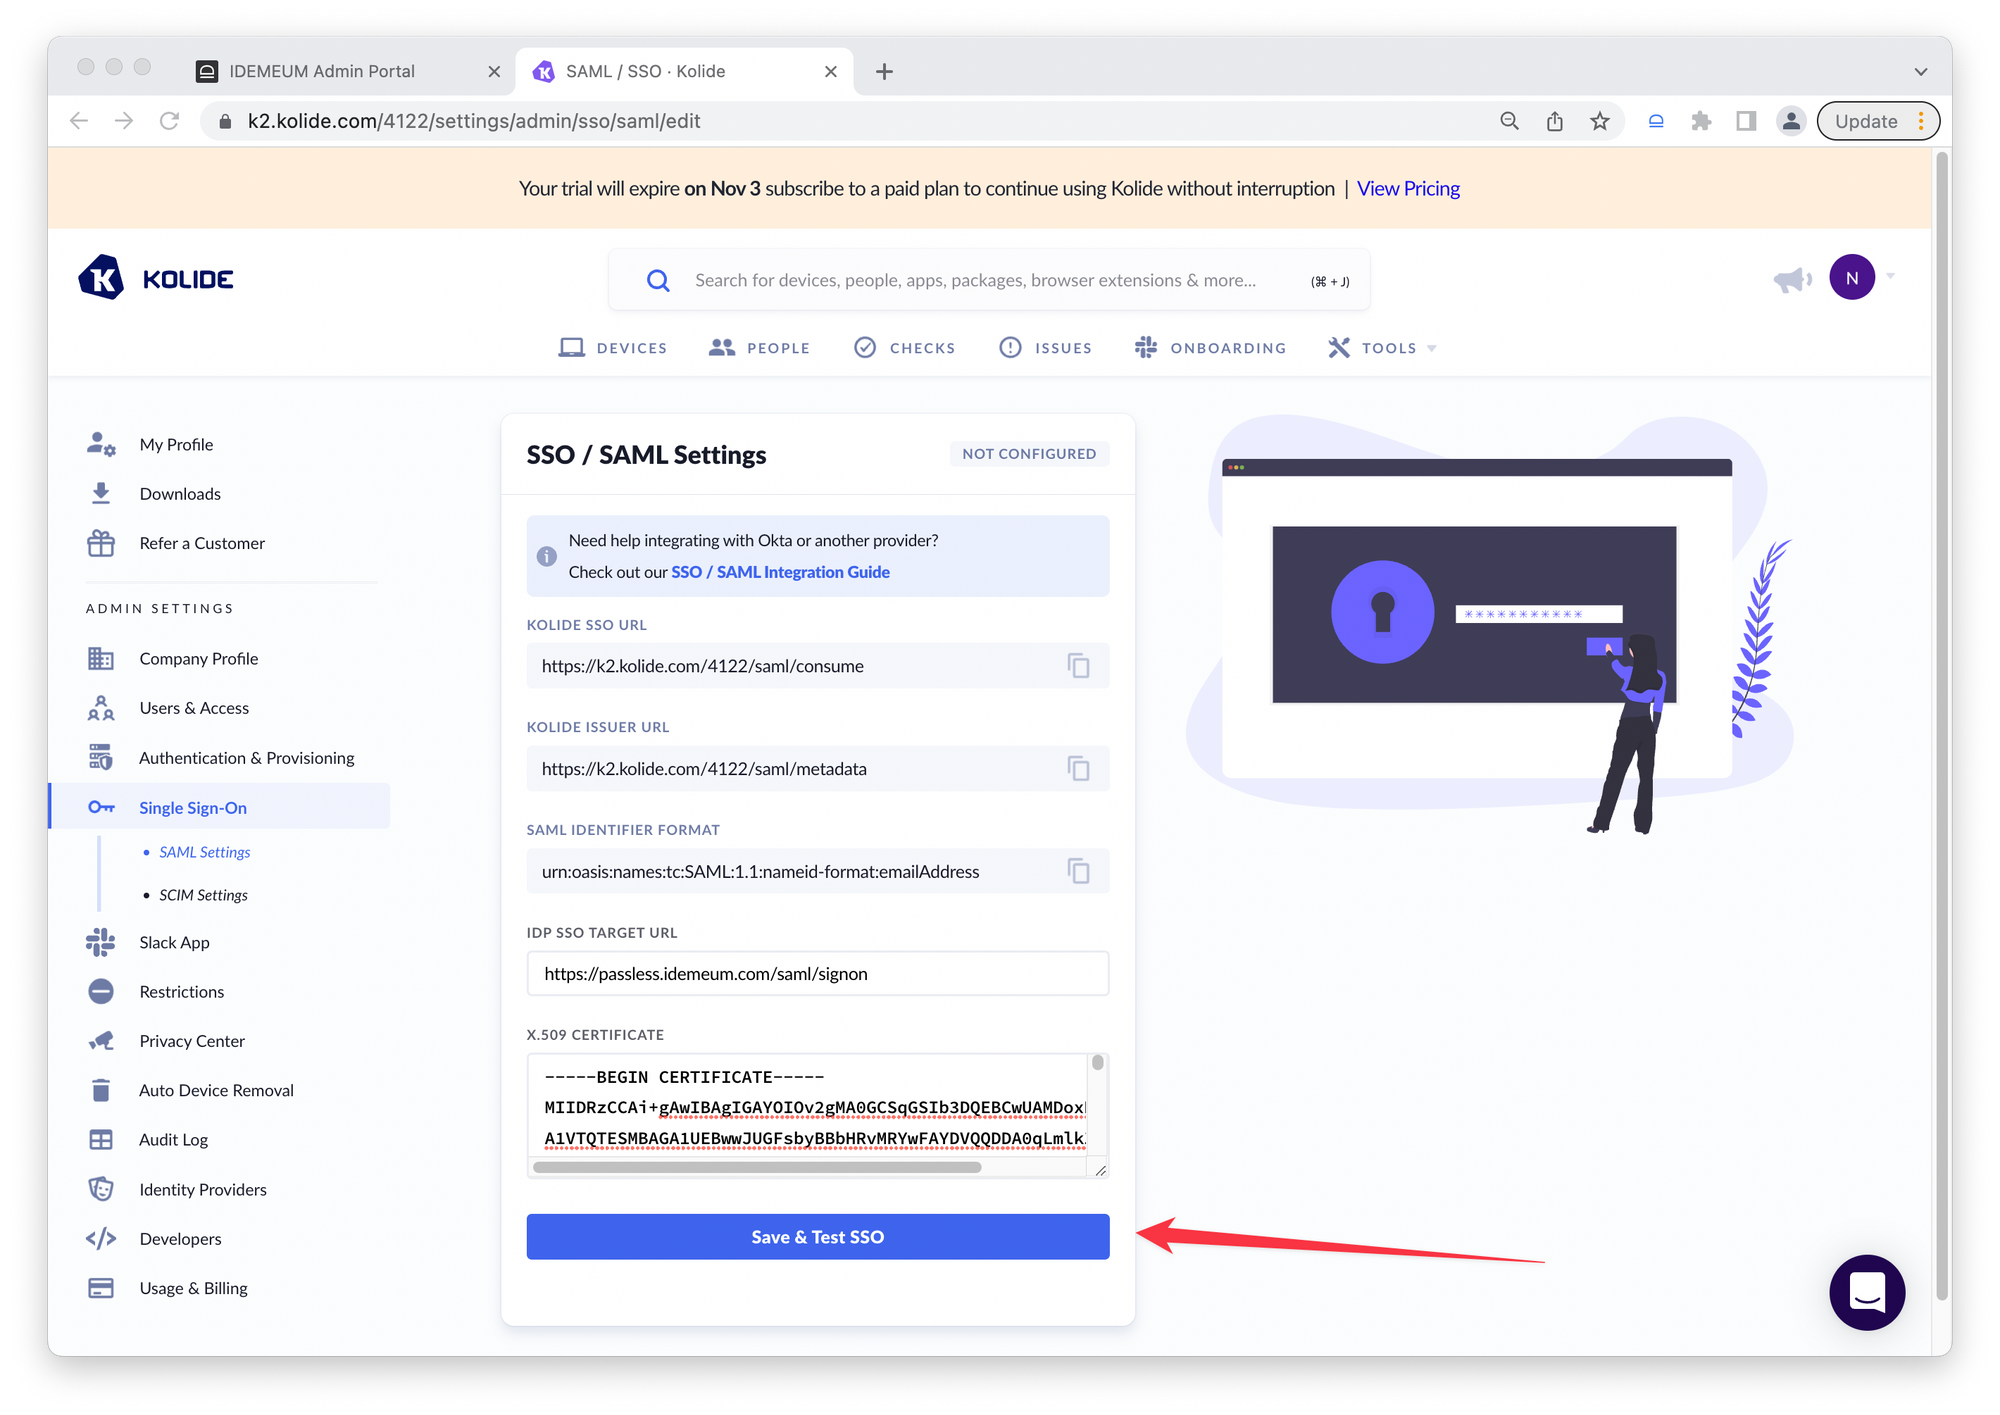
Task: Click the Refer a Customer gift icon
Action: coord(101,543)
